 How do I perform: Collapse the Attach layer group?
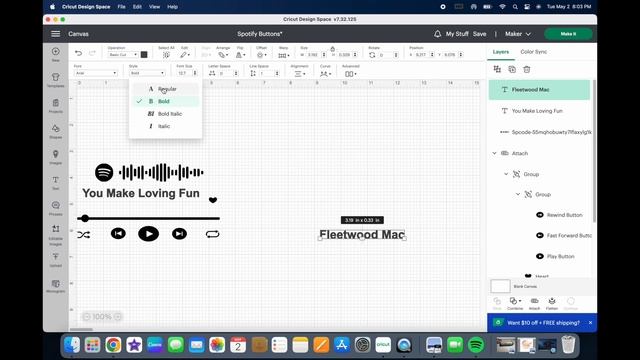[494, 153]
